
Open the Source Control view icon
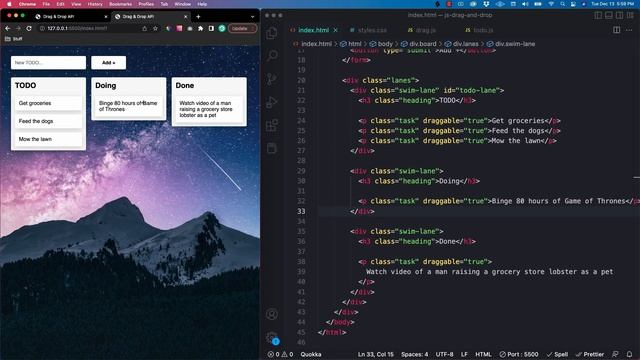click(272, 79)
